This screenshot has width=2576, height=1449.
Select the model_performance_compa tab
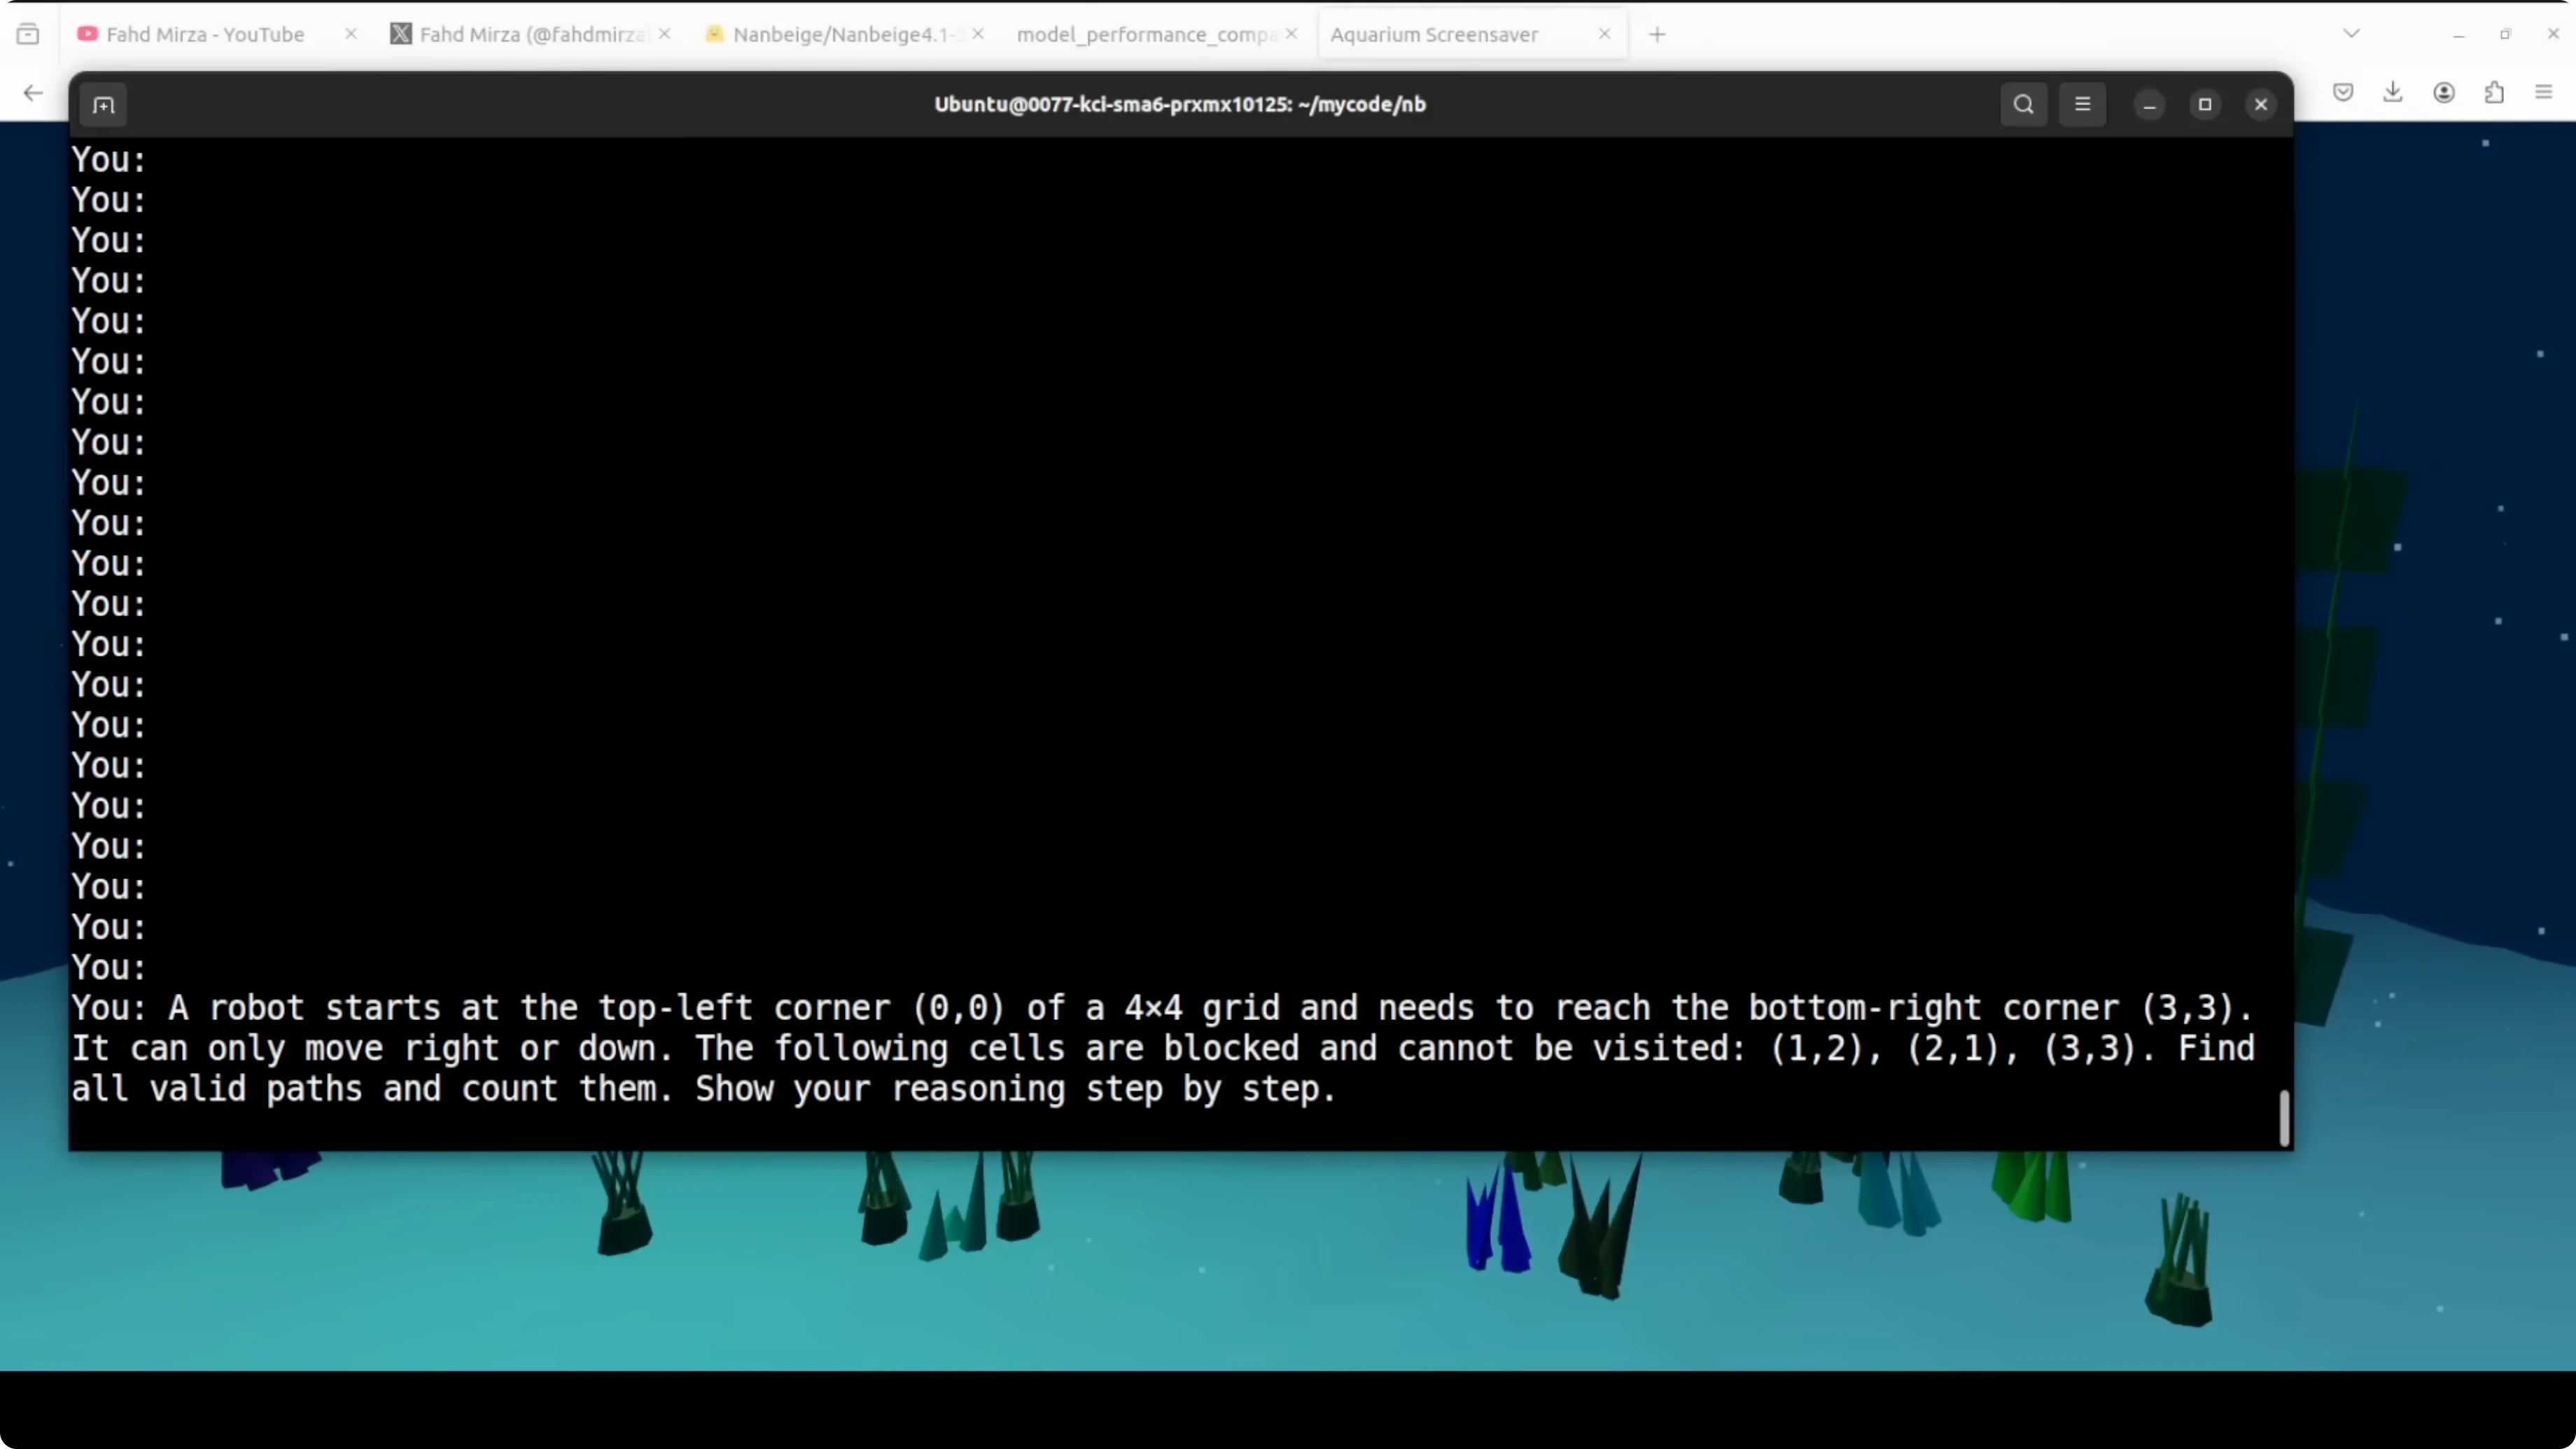pos(1145,34)
